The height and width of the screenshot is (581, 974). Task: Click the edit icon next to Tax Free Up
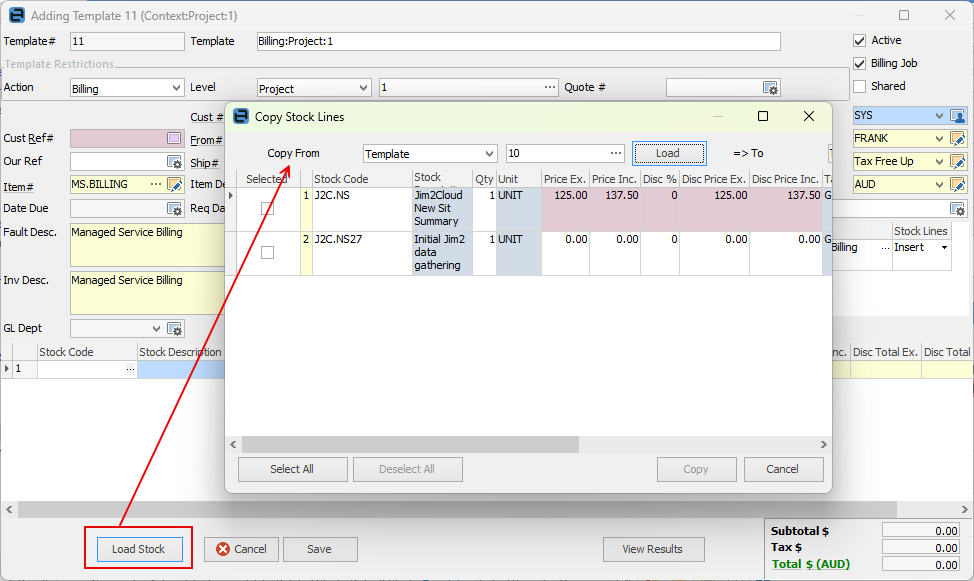click(957, 162)
